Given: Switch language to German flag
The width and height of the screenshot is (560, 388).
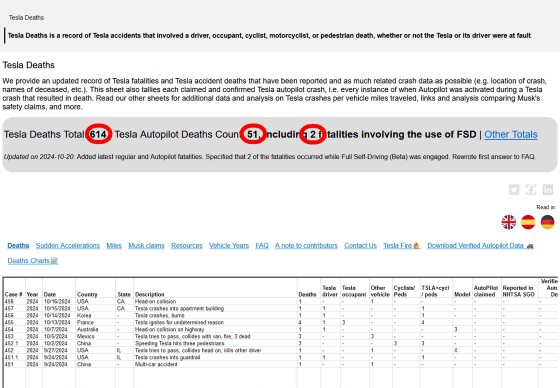Looking at the screenshot, I should tap(548, 222).
